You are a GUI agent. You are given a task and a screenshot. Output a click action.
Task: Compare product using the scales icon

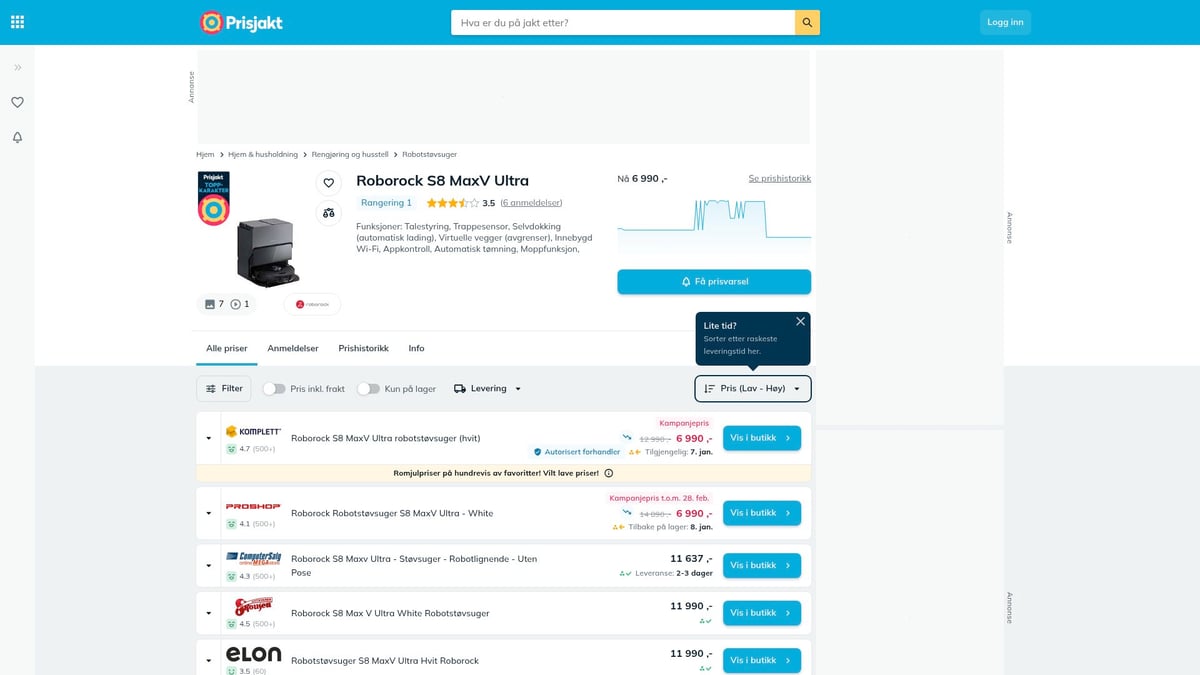coord(328,213)
